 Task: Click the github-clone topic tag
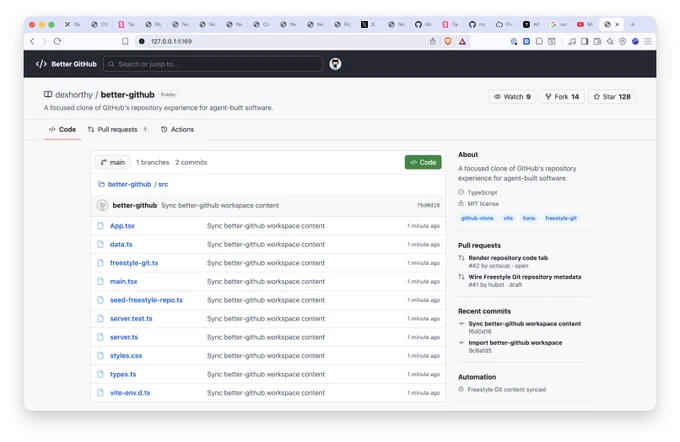[477, 218]
